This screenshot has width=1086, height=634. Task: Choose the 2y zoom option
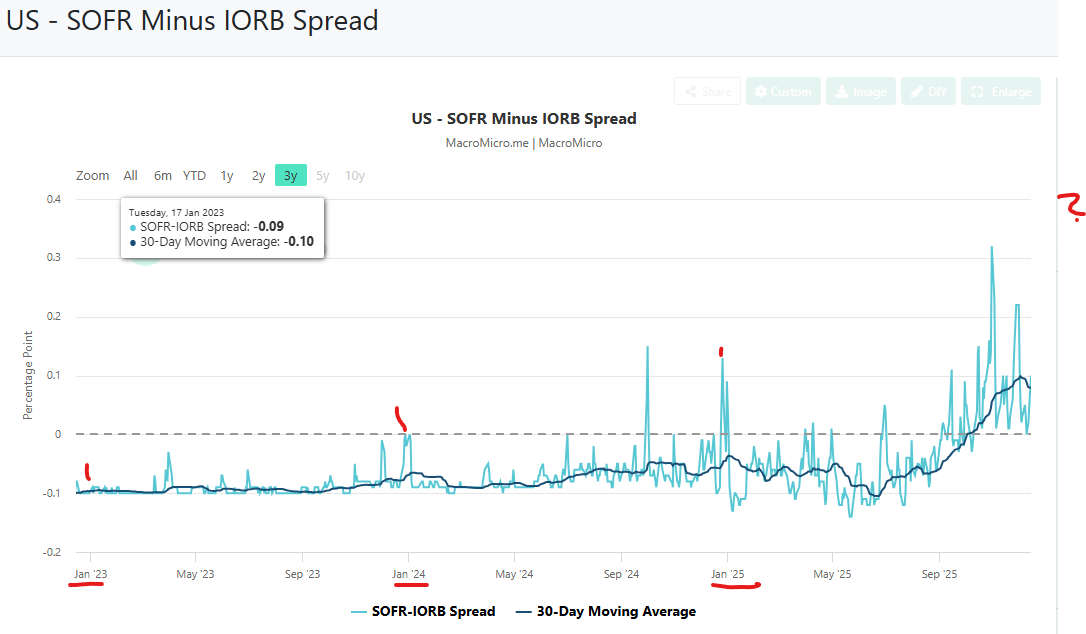(x=258, y=176)
